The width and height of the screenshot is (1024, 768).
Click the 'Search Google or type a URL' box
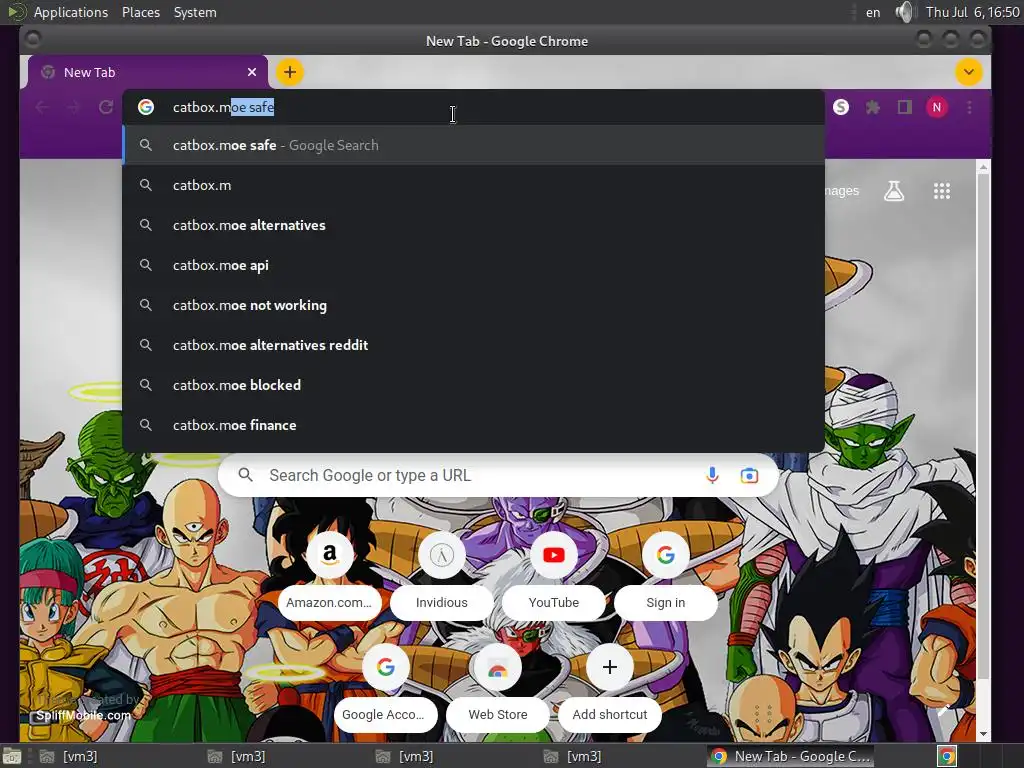pos(498,475)
